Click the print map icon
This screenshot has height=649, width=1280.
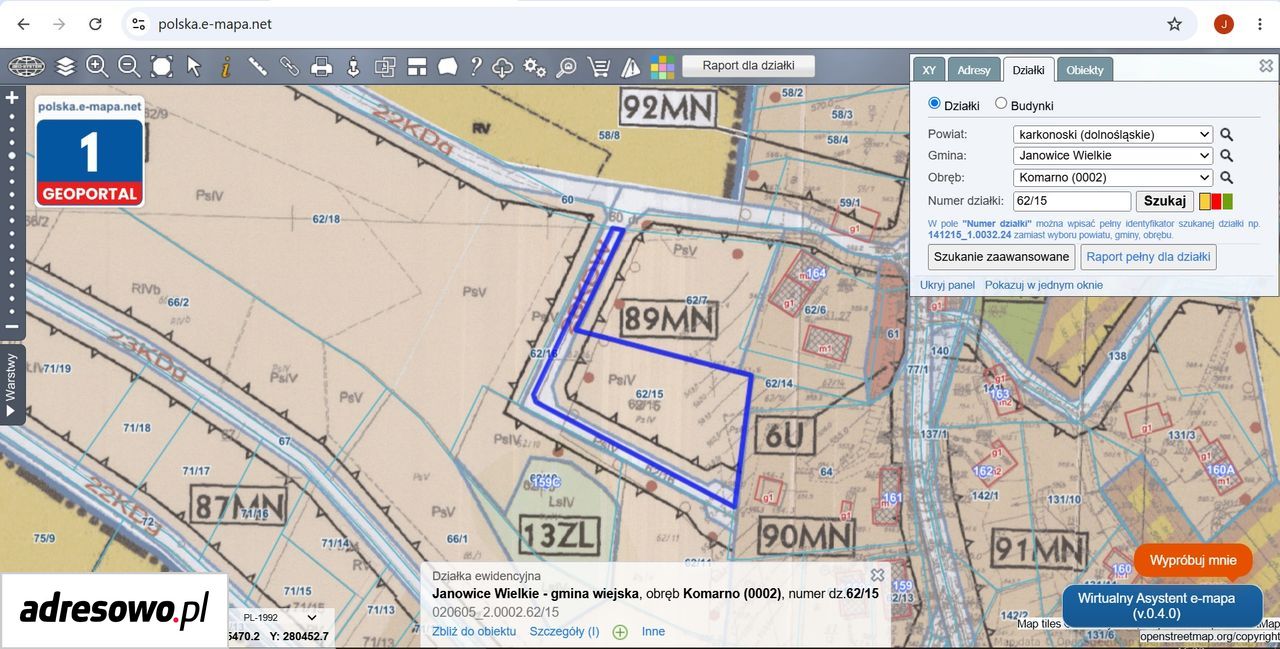pyautogui.click(x=321, y=67)
